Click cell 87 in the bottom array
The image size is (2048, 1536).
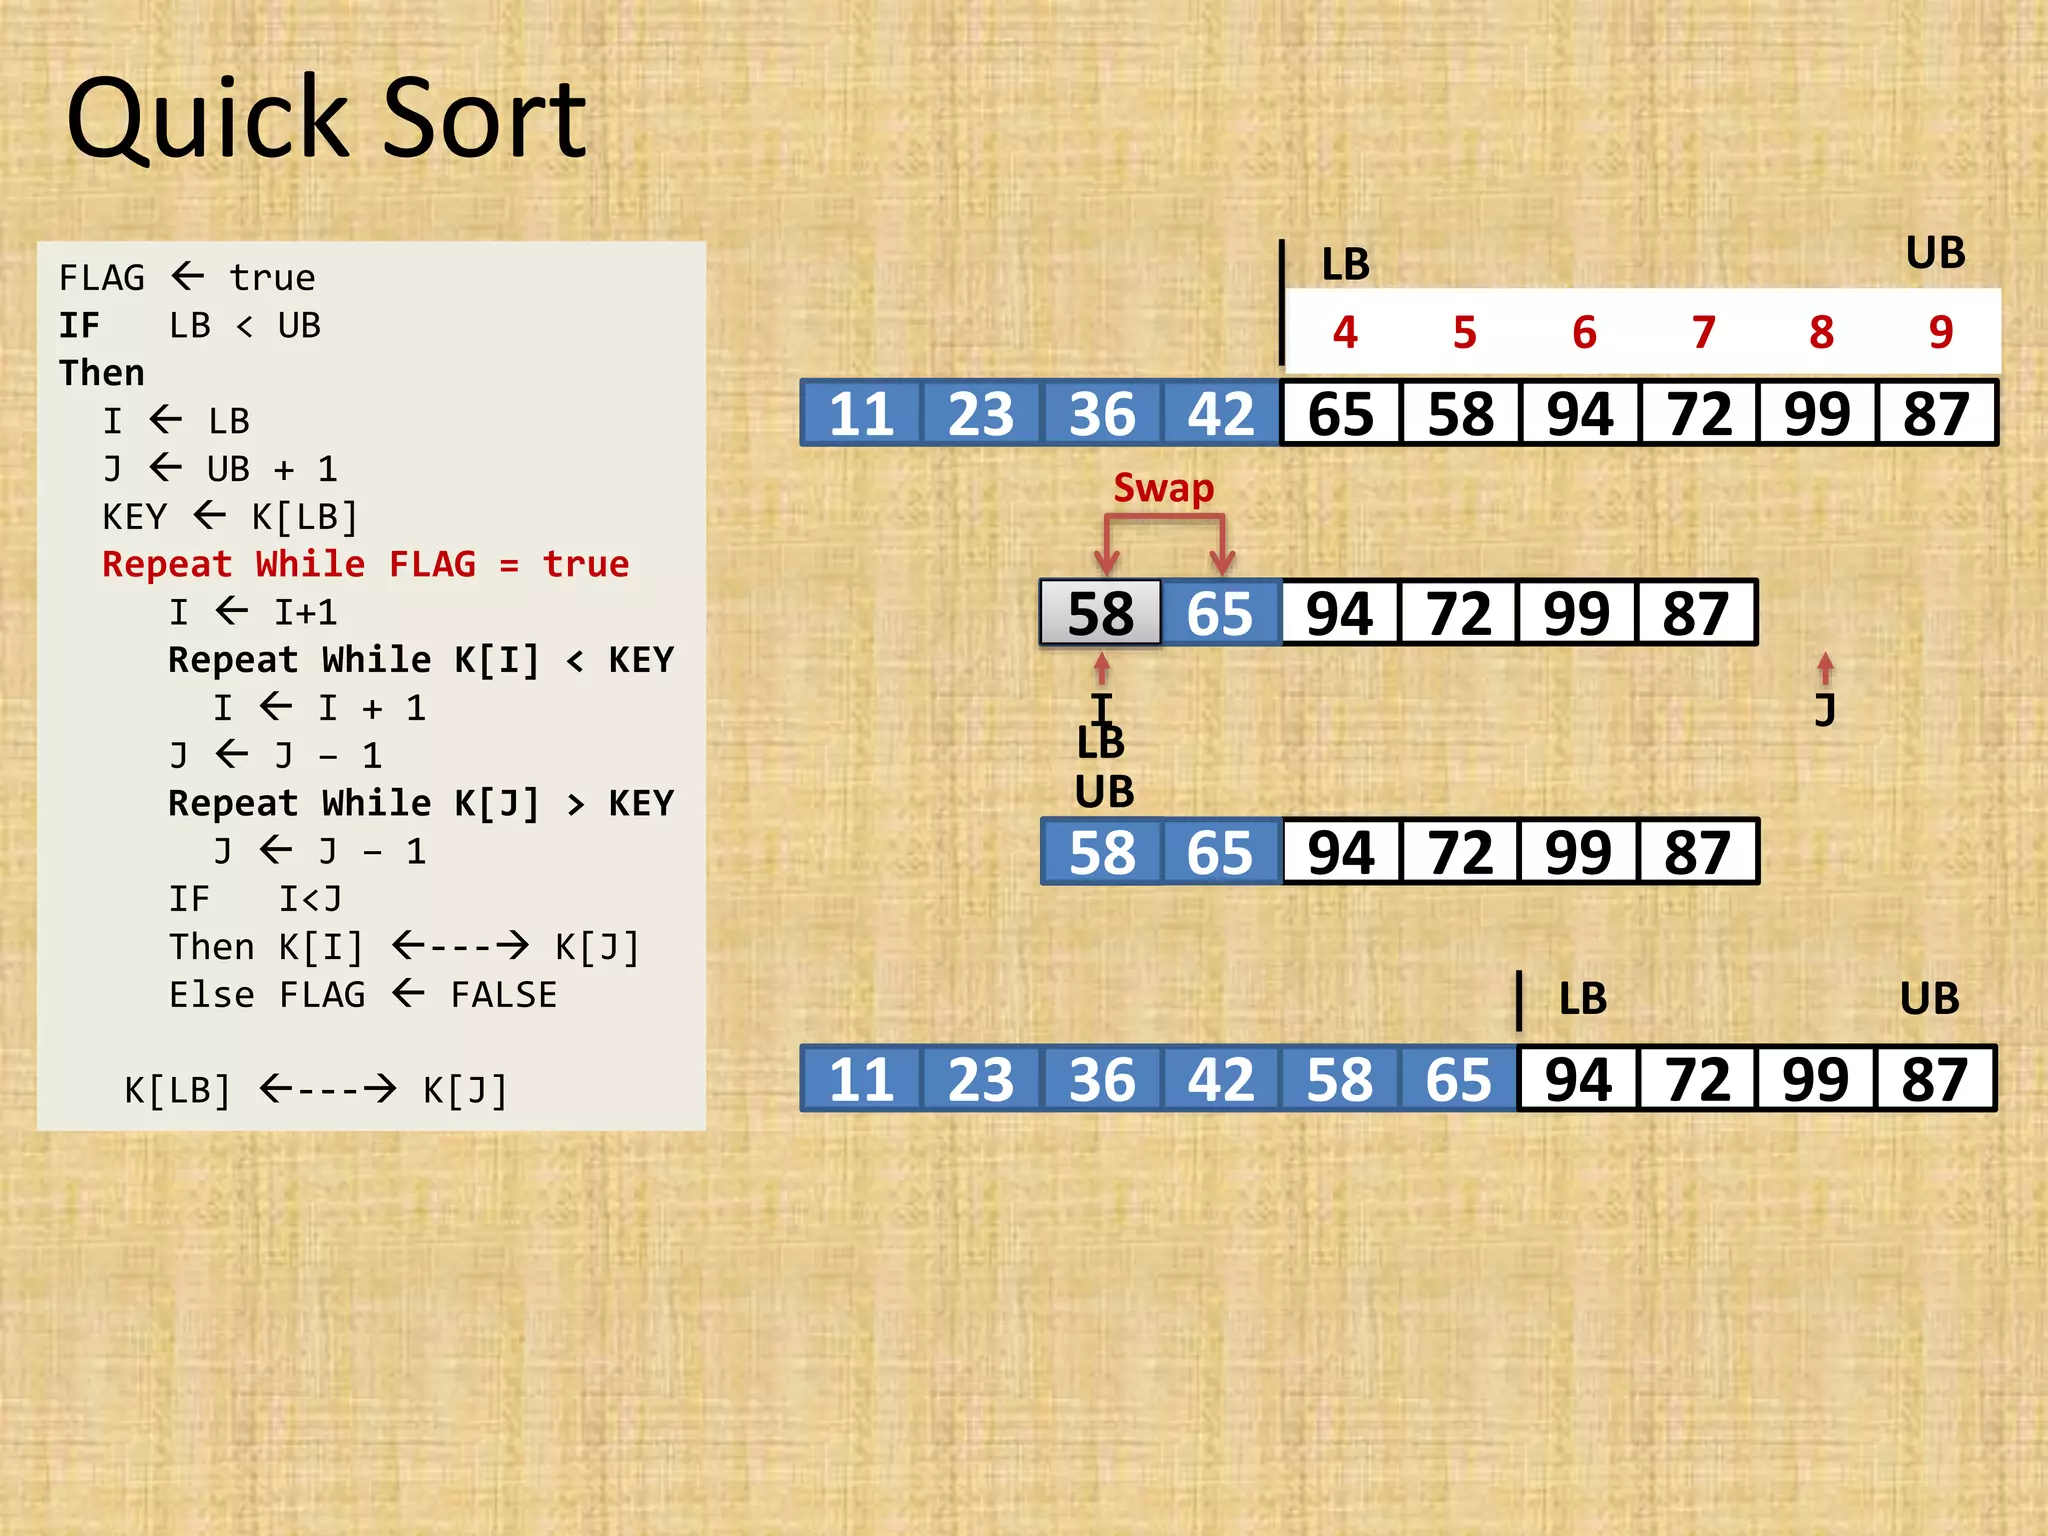tap(1935, 1080)
